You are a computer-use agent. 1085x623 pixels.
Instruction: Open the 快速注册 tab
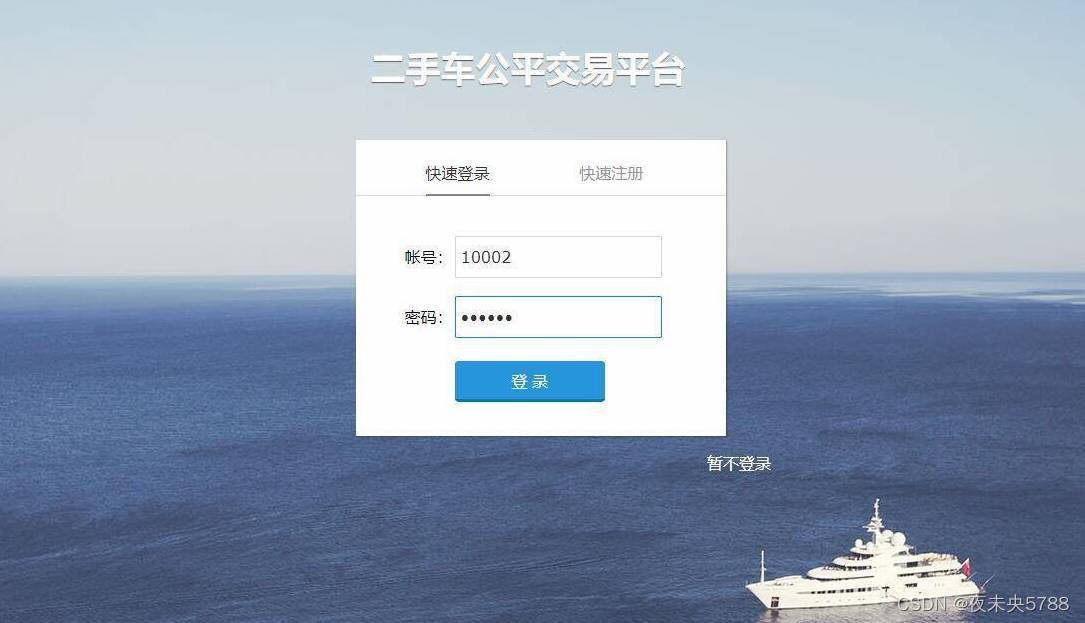click(x=611, y=173)
